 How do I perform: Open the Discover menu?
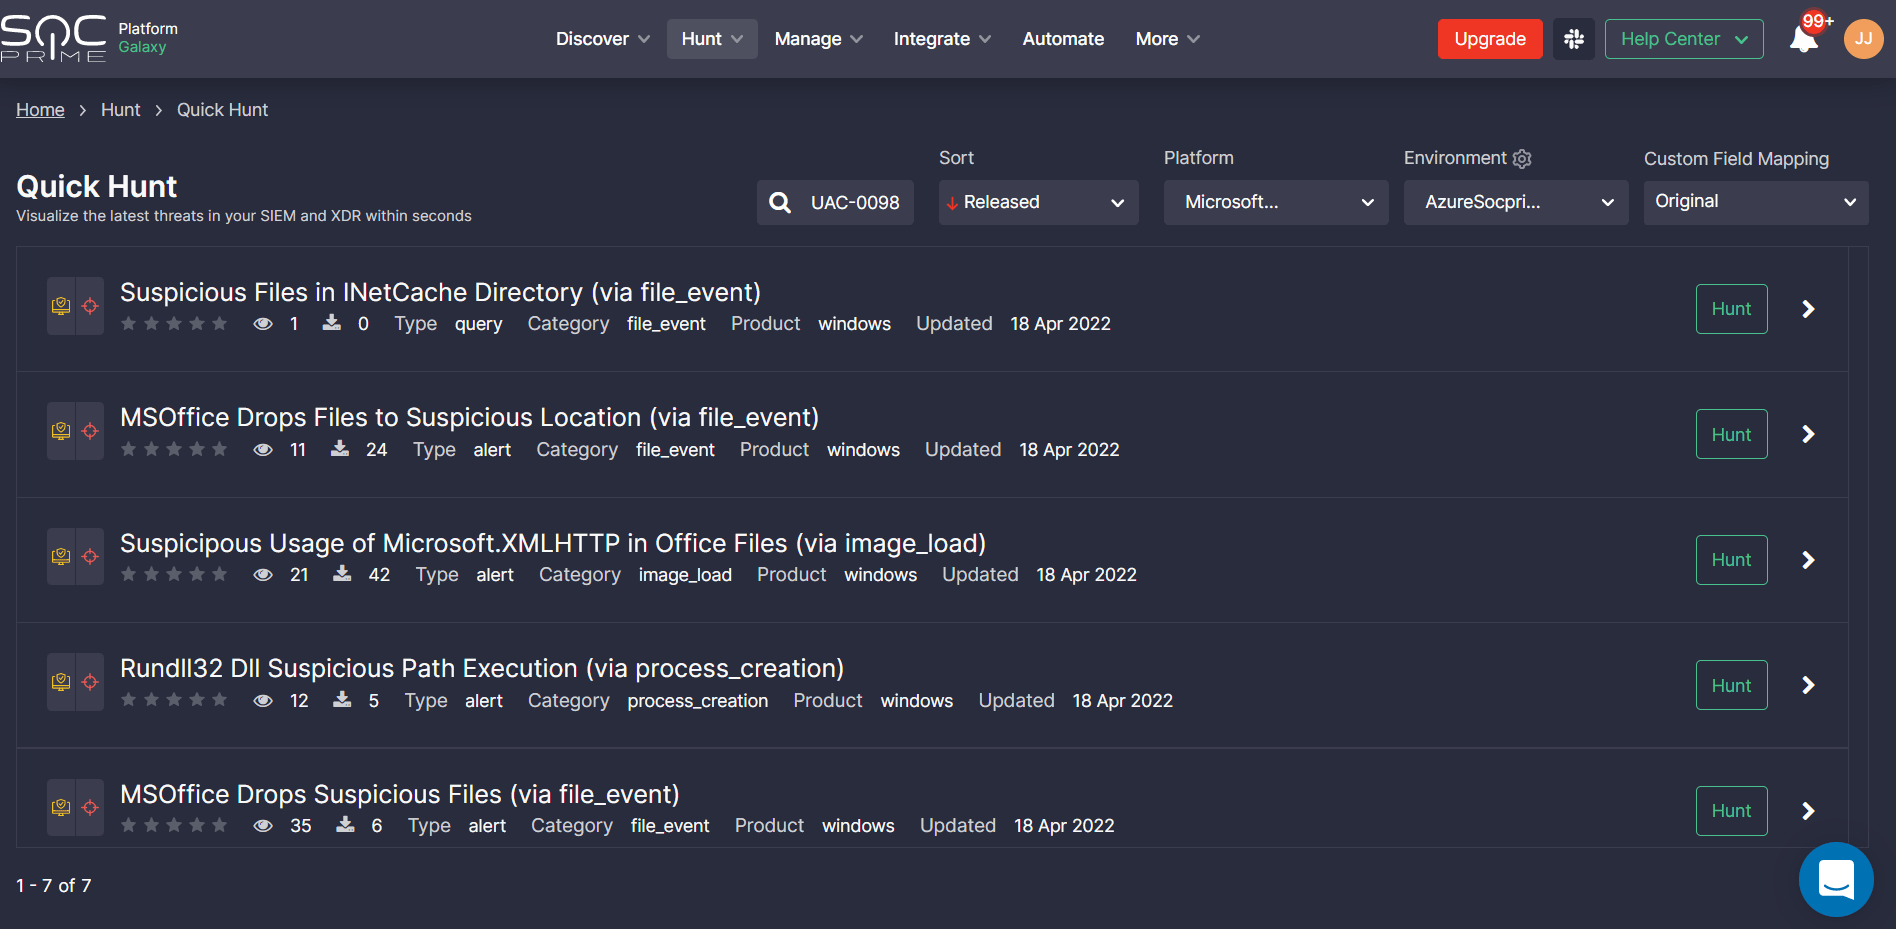602,39
